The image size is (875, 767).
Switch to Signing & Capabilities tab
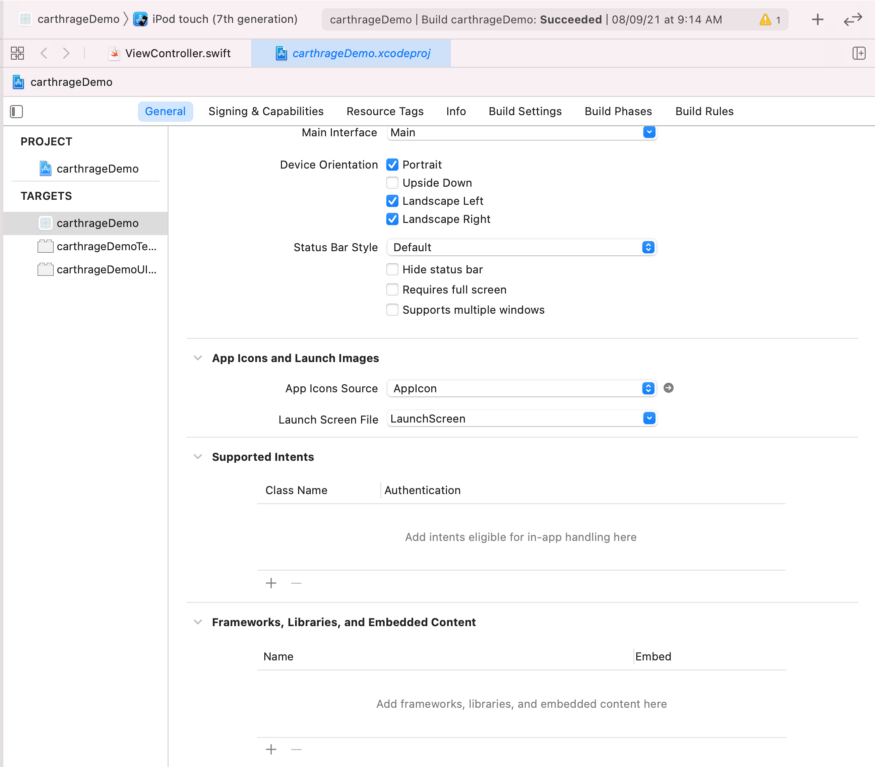pyautogui.click(x=266, y=111)
